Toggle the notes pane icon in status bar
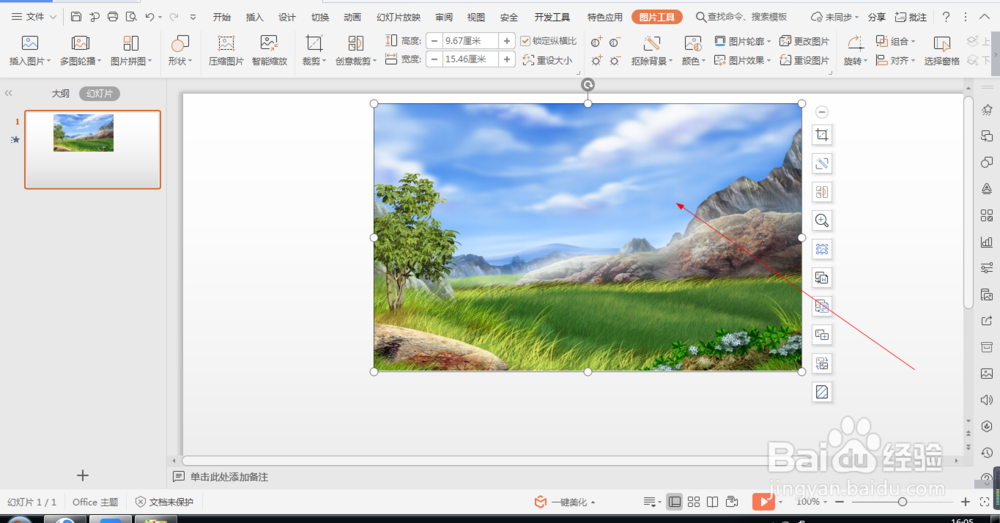The height and width of the screenshot is (523, 1000). click(650, 502)
